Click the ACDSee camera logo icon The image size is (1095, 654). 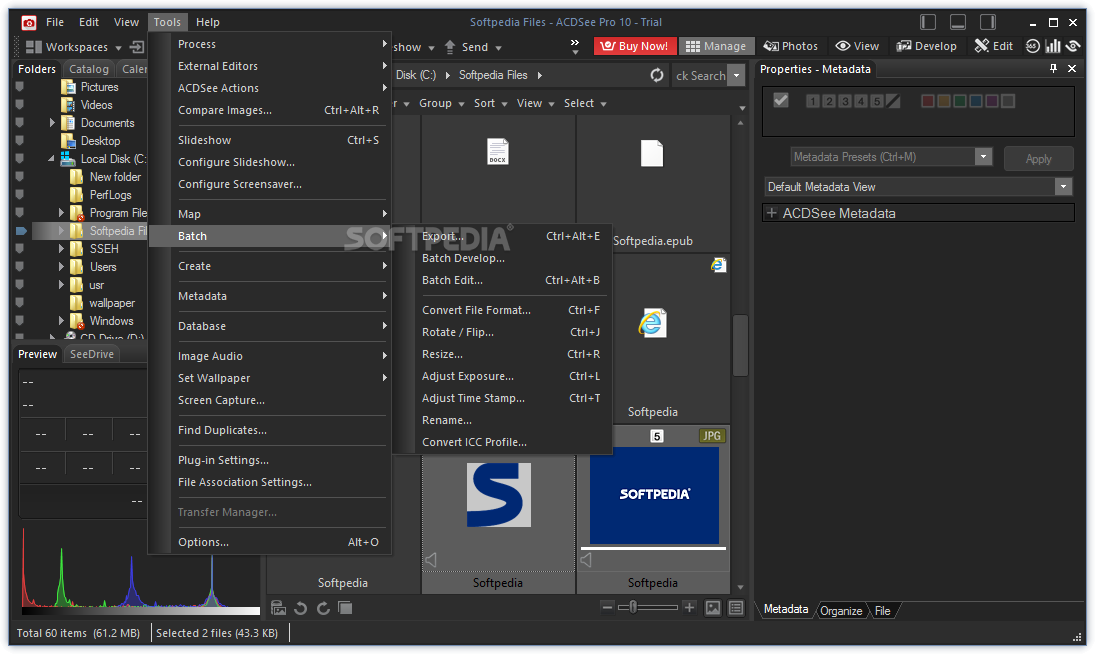pos(29,23)
